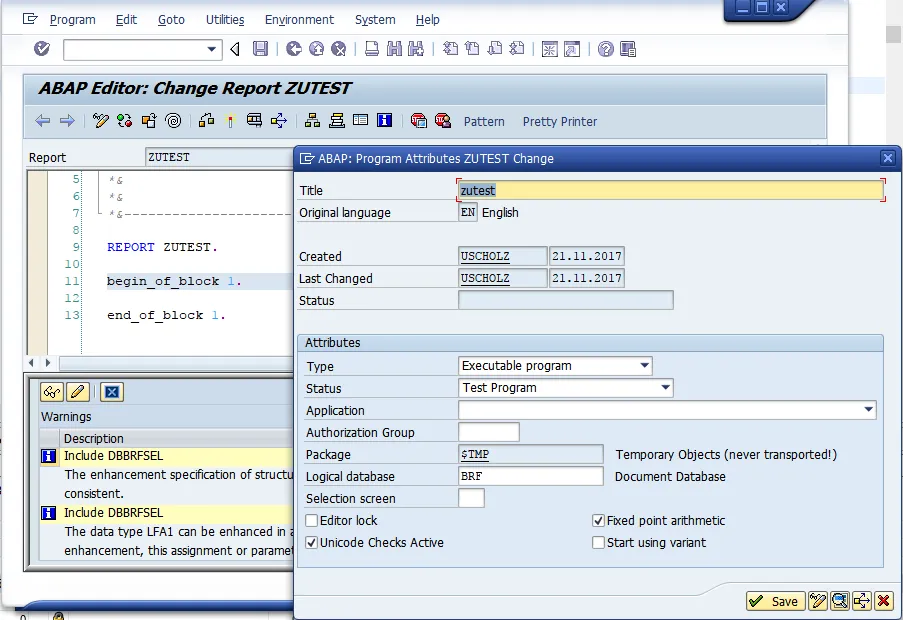This screenshot has width=903, height=620.
Task: Click the branching arrows icon in dialog
Action: (x=862, y=601)
